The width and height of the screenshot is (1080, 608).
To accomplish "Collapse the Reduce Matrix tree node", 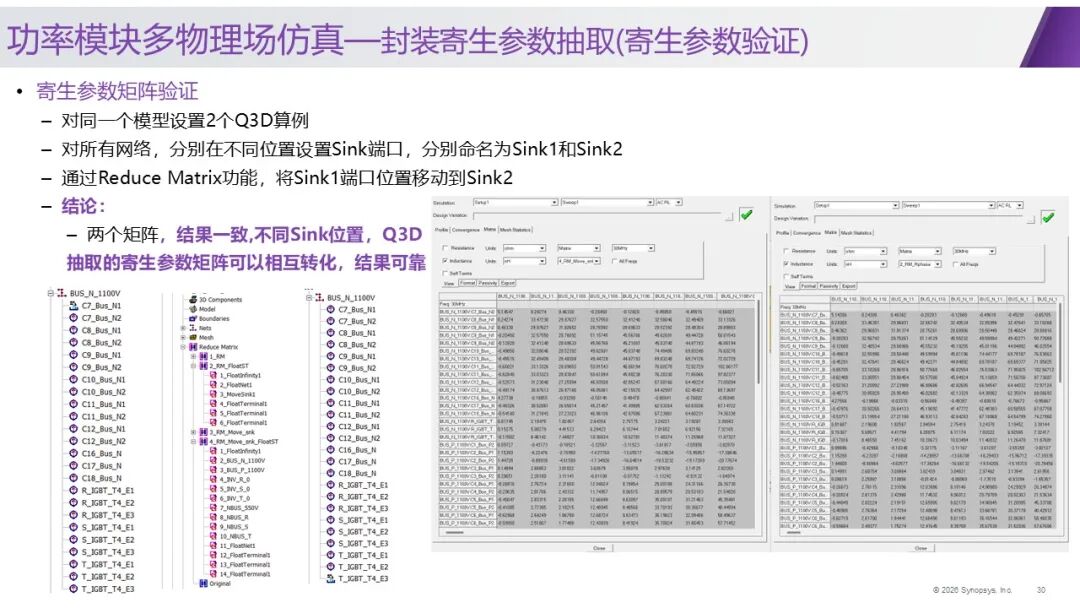I will [x=183, y=347].
